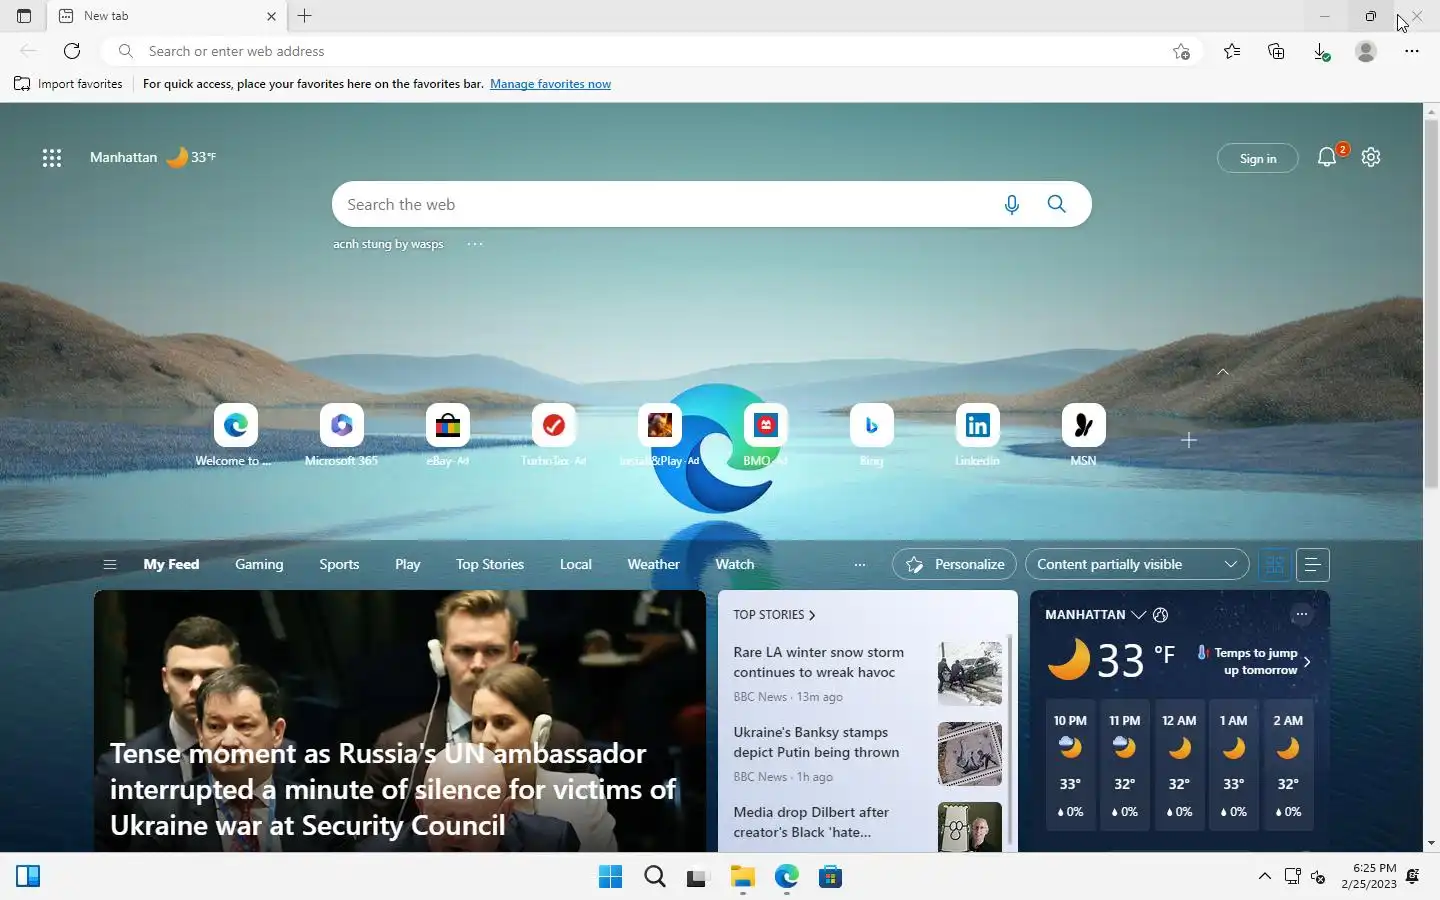Open TOP STORIES section header
1440x900 pixels.
(774, 615)
